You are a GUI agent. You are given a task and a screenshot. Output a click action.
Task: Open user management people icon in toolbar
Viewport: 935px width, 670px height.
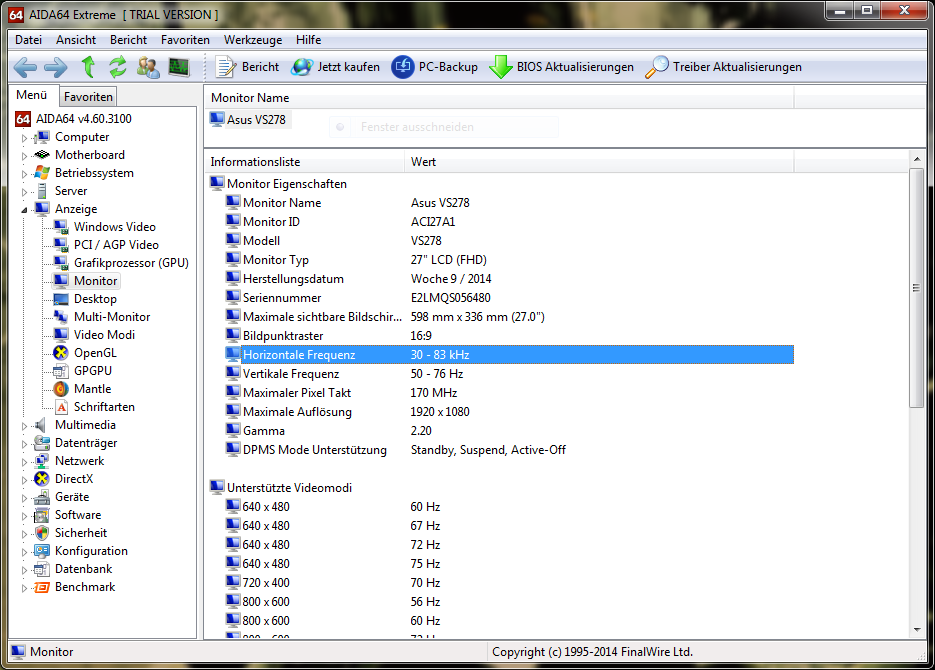click(x=148, y=67)
